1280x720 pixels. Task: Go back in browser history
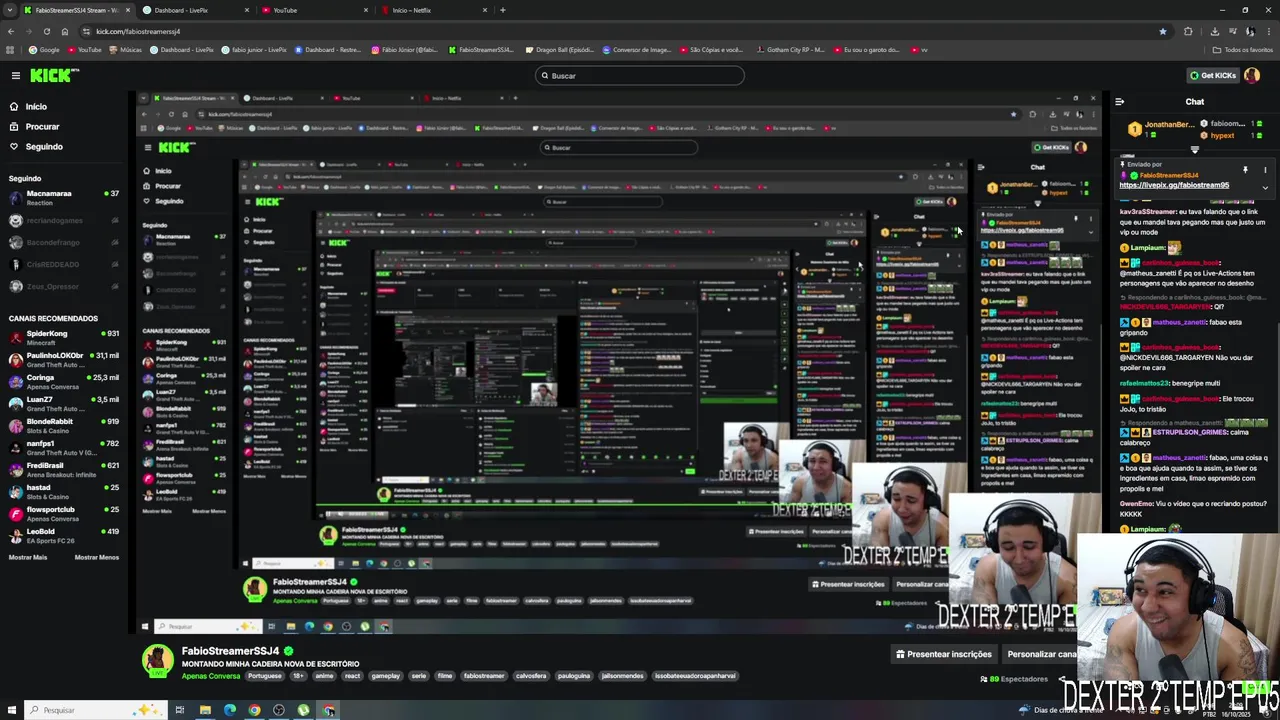(x=10, y=31)
